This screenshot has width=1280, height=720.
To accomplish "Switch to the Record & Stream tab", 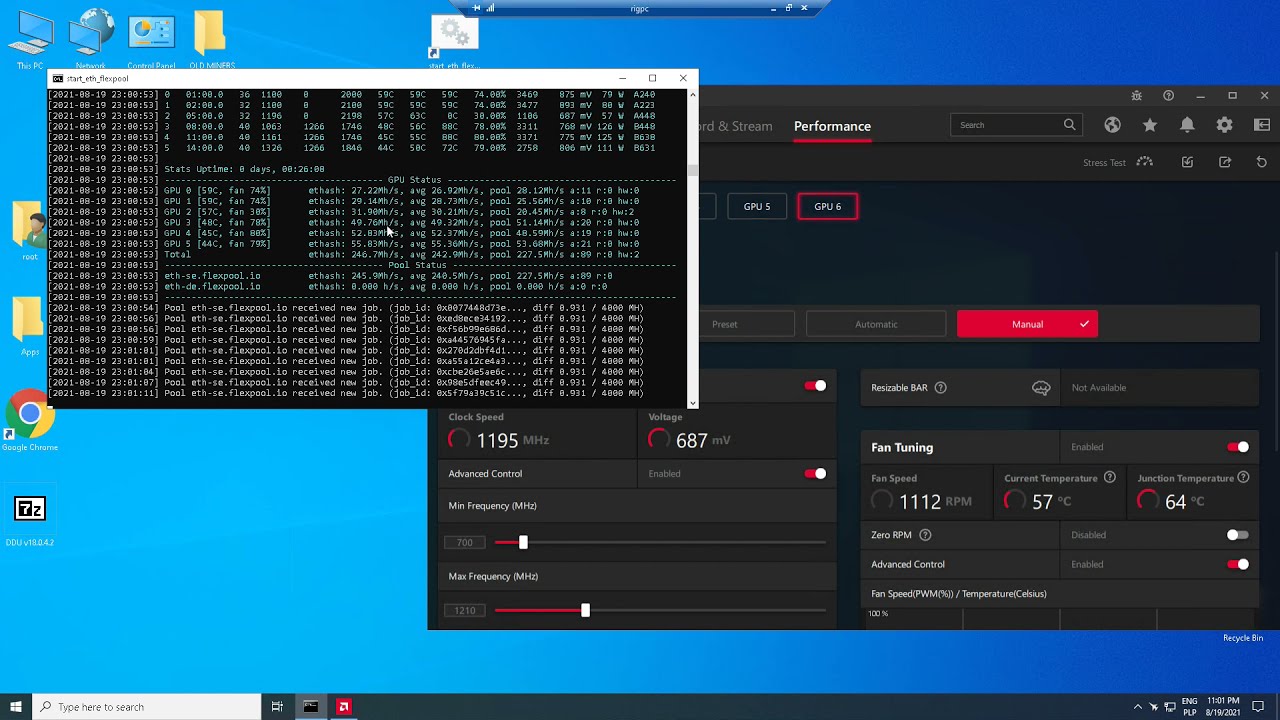I will coord(736,126).
